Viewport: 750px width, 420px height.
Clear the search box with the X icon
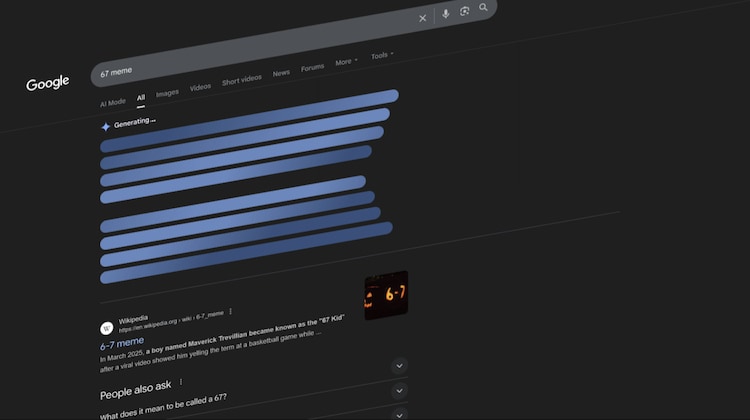tap(422, 17)
